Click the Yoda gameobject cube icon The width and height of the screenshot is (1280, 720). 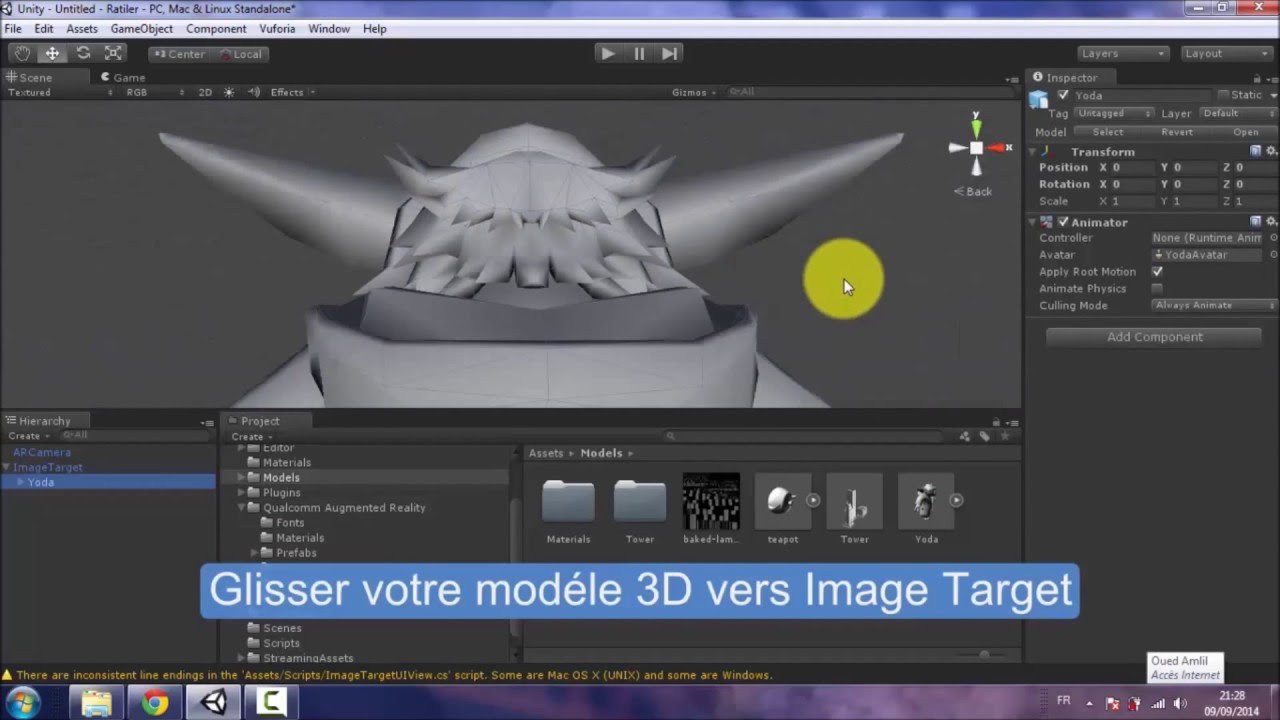(1039, 99)
